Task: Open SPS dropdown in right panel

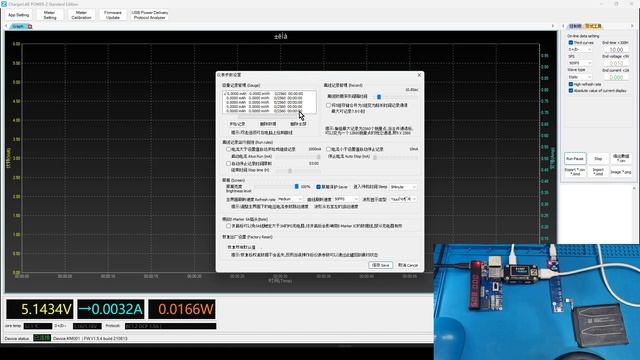Action: tap(580, 63)
